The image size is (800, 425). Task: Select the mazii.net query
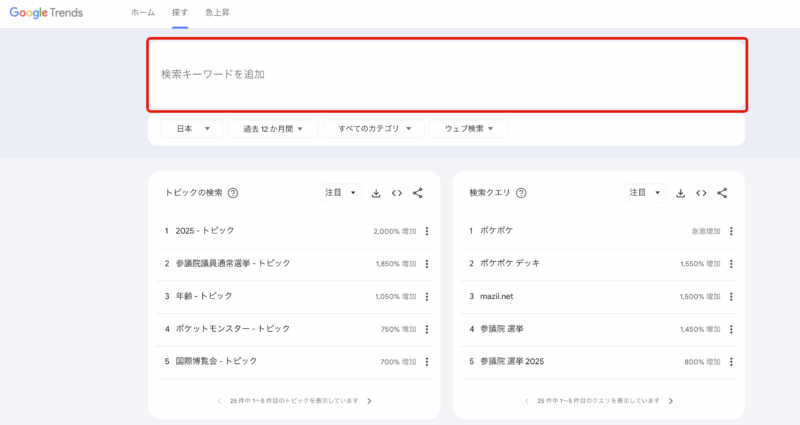pyautogui.click(x=599, y=296)
